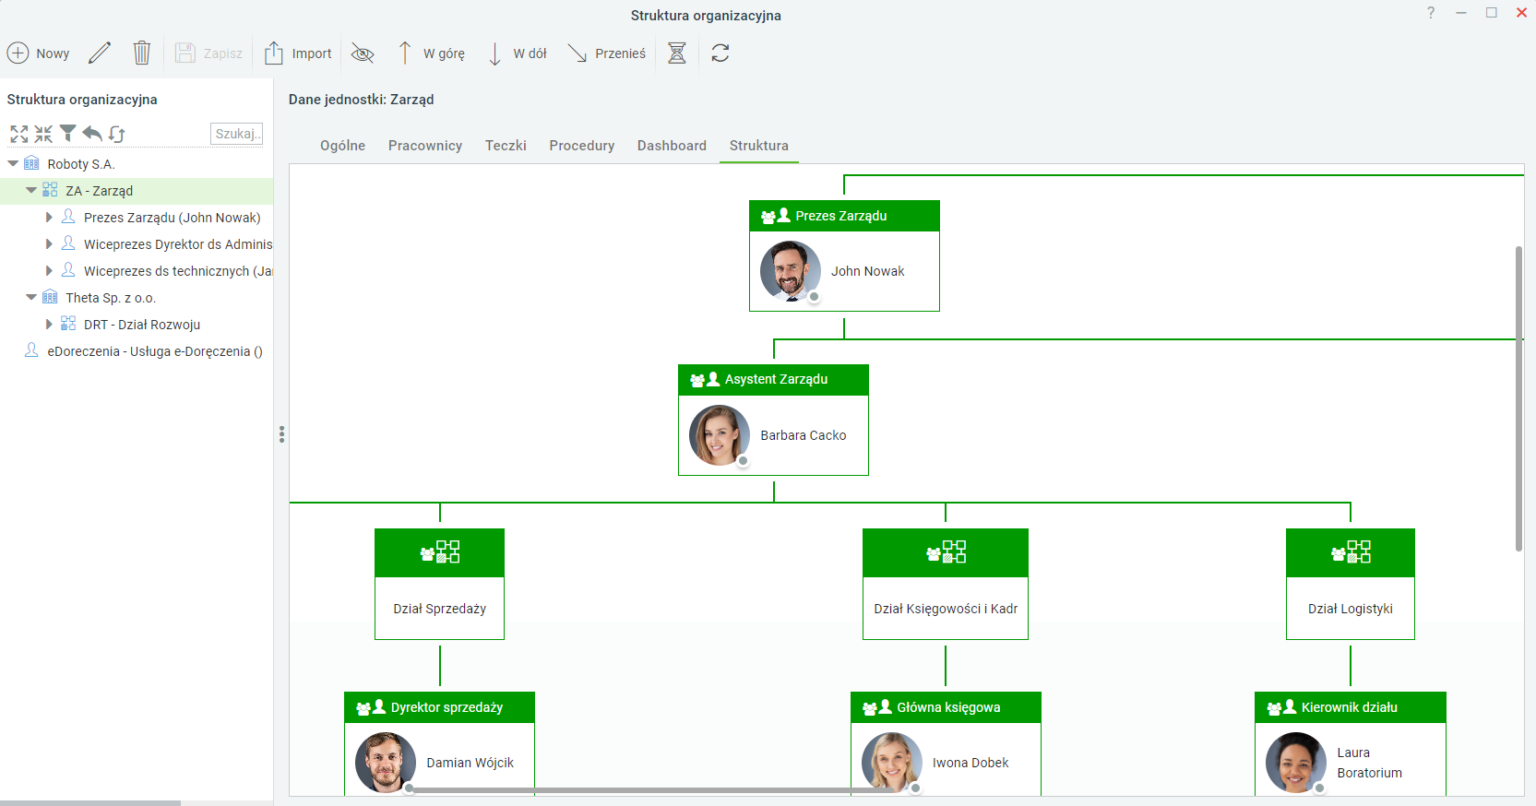
Task: Click the Prezes Zarządu card header
Action: pyautogui.click(x=844, y=216)
